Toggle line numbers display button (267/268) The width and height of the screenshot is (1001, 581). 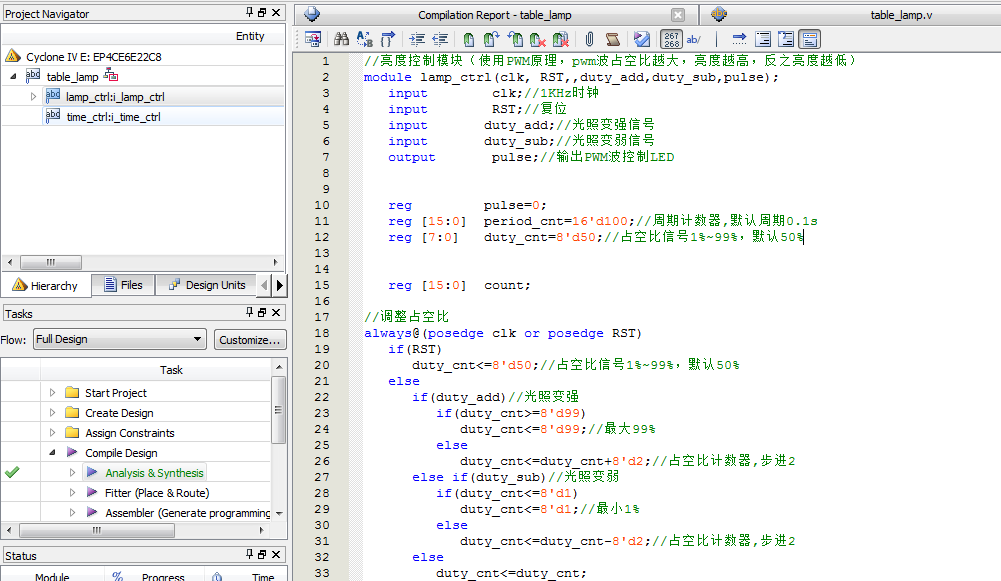pos(671,40)
